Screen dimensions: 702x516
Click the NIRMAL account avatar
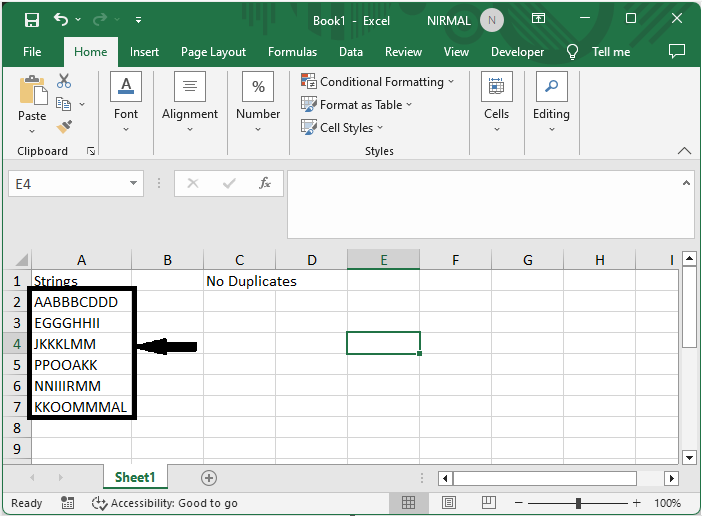click(492, 21)
